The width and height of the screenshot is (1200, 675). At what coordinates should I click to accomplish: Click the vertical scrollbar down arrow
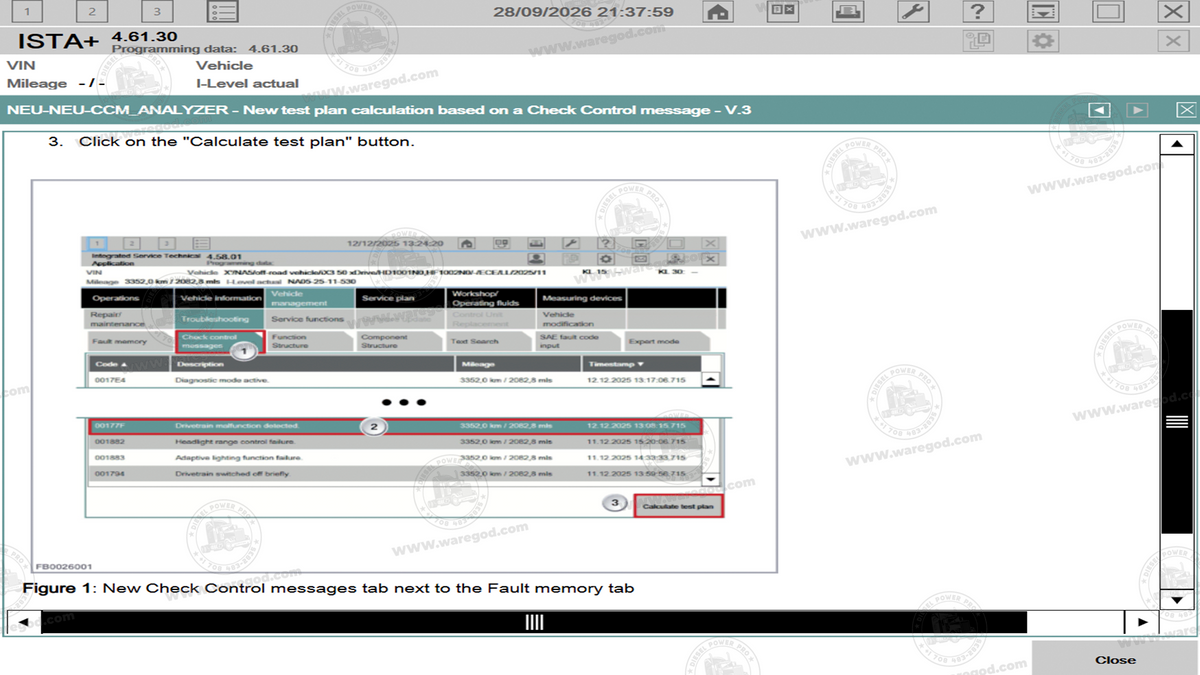pos(1177,599)
